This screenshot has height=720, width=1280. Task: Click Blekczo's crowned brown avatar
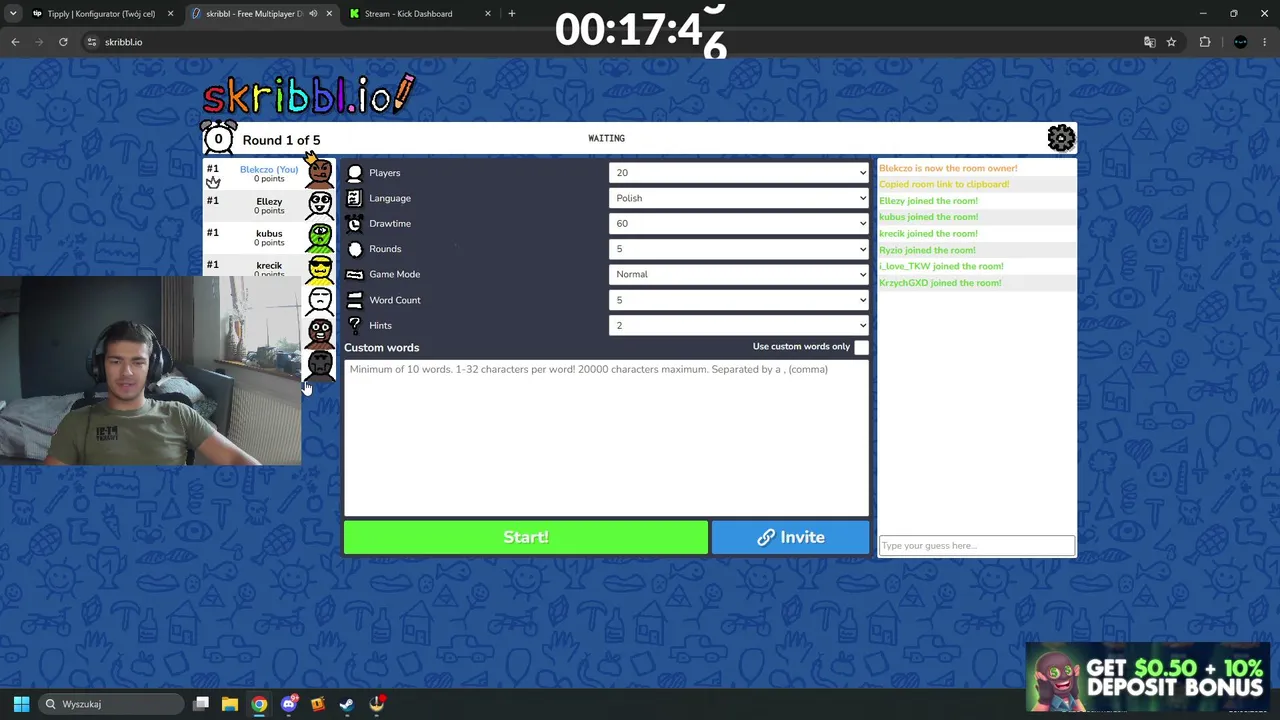[319, 172]
